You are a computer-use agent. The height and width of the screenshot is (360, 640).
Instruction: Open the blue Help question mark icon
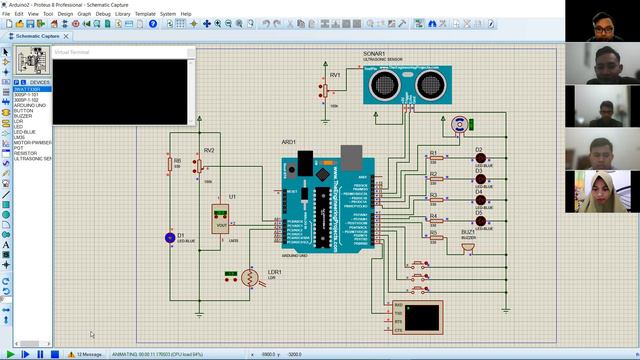pyautogui.click(x=153, y=24)
